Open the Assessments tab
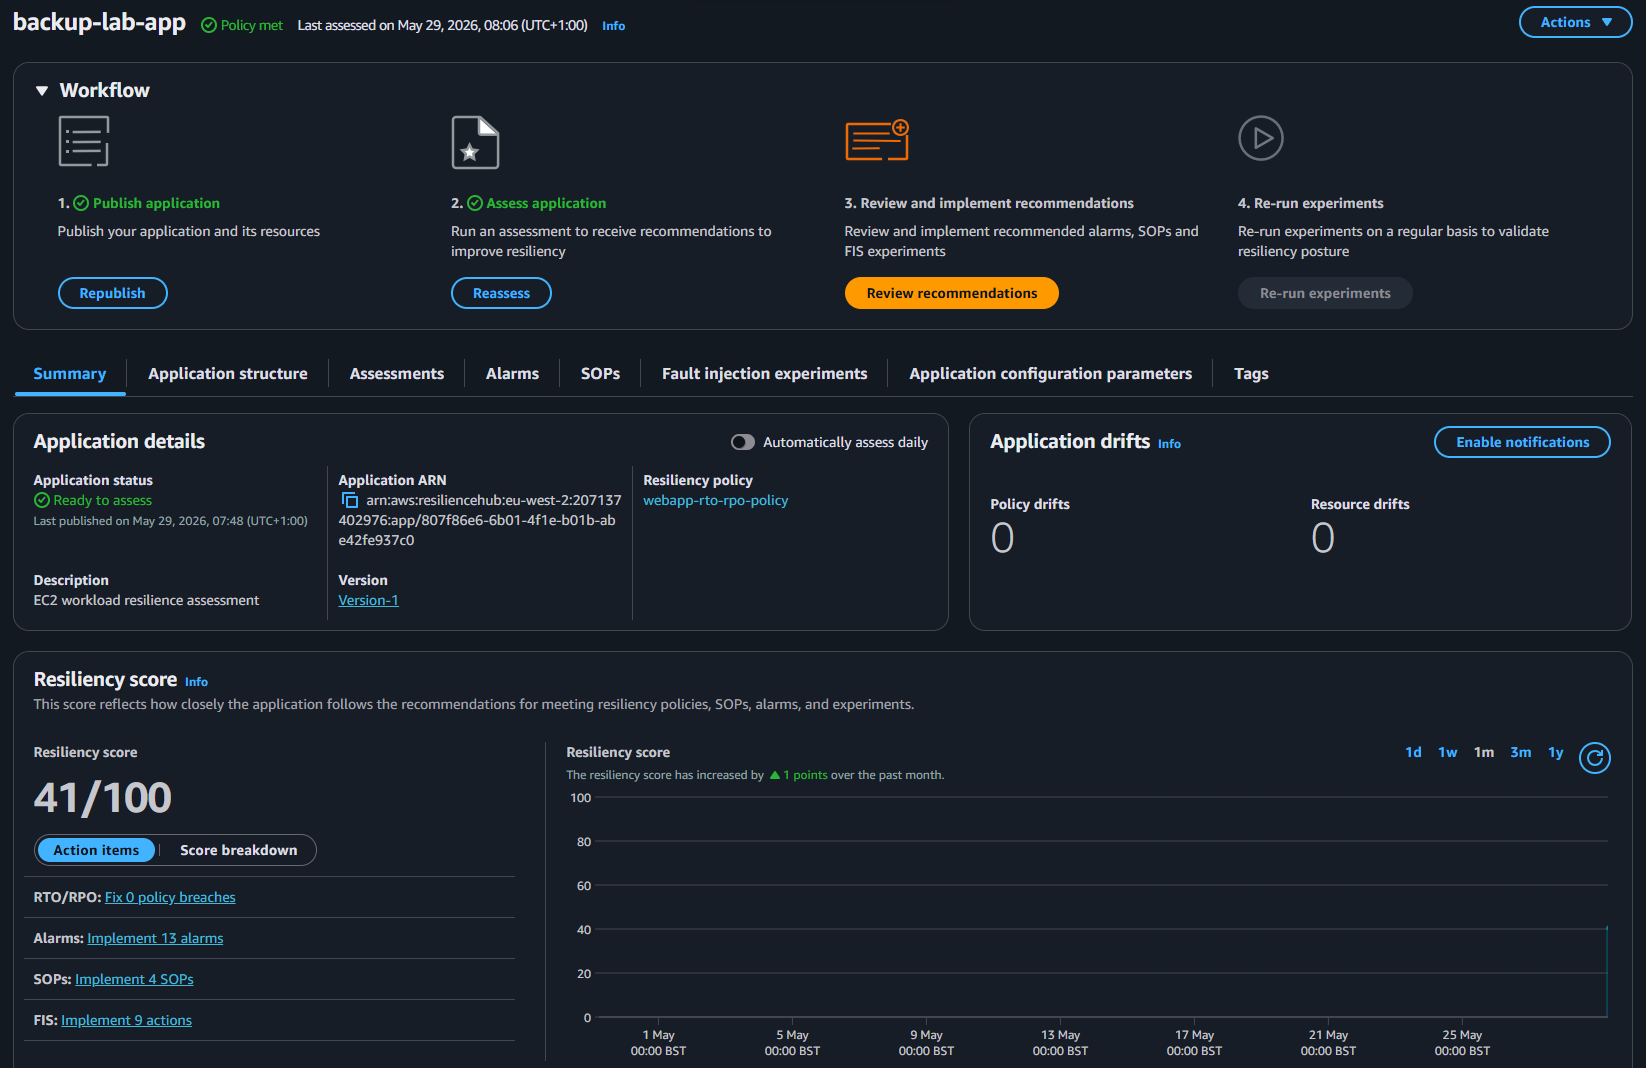Viewport: 1646px width, 1068px height. (x=397, y=374)
